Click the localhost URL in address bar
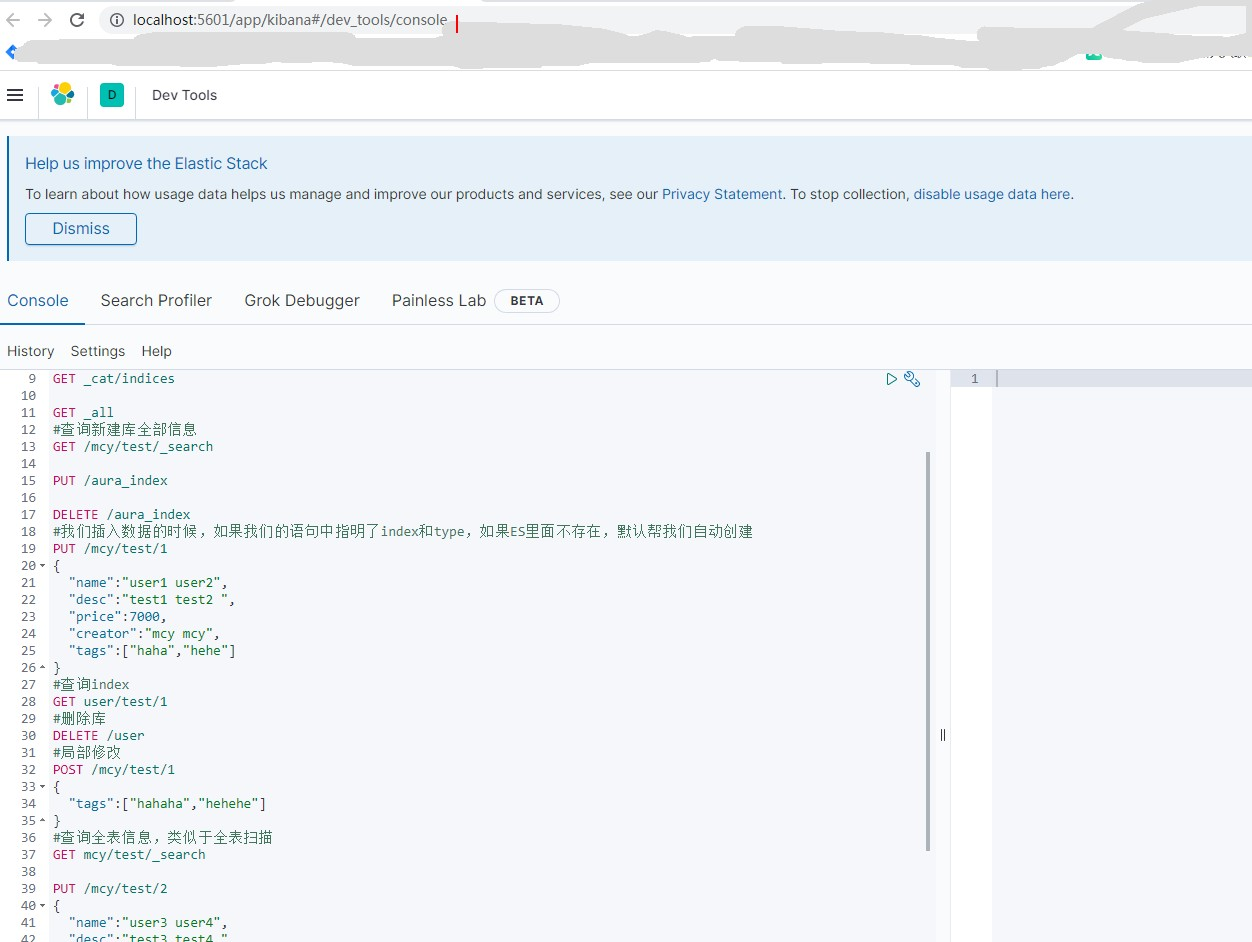 290,20
